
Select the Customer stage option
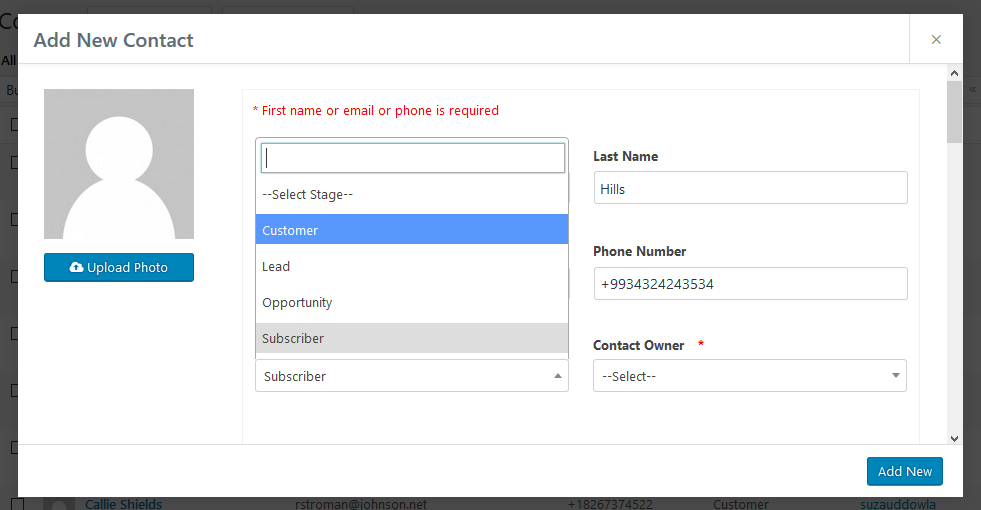click(x=412, y=230)
